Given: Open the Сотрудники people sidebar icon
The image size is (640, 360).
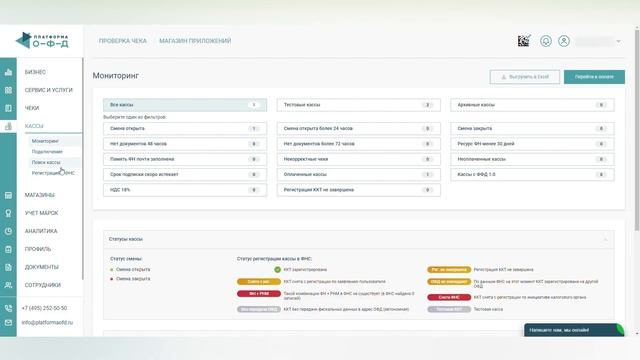Looking at the screenshot, I should [8, 285].
